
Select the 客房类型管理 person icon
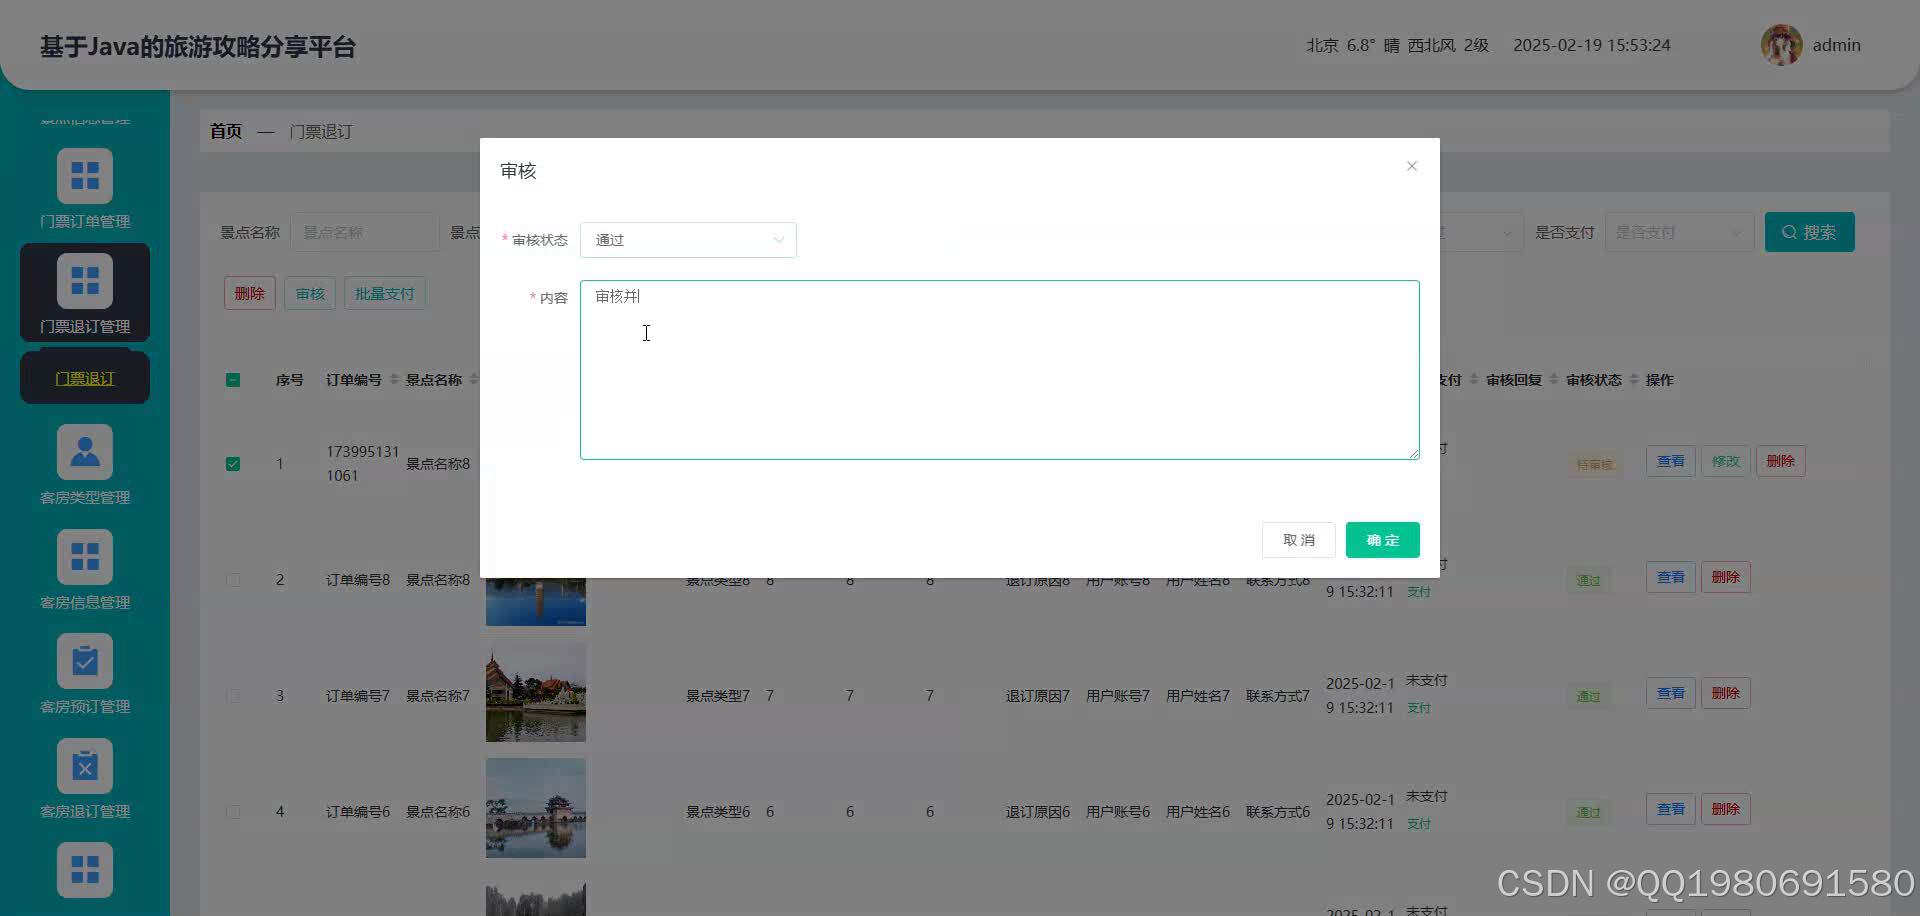click(85, 452)
